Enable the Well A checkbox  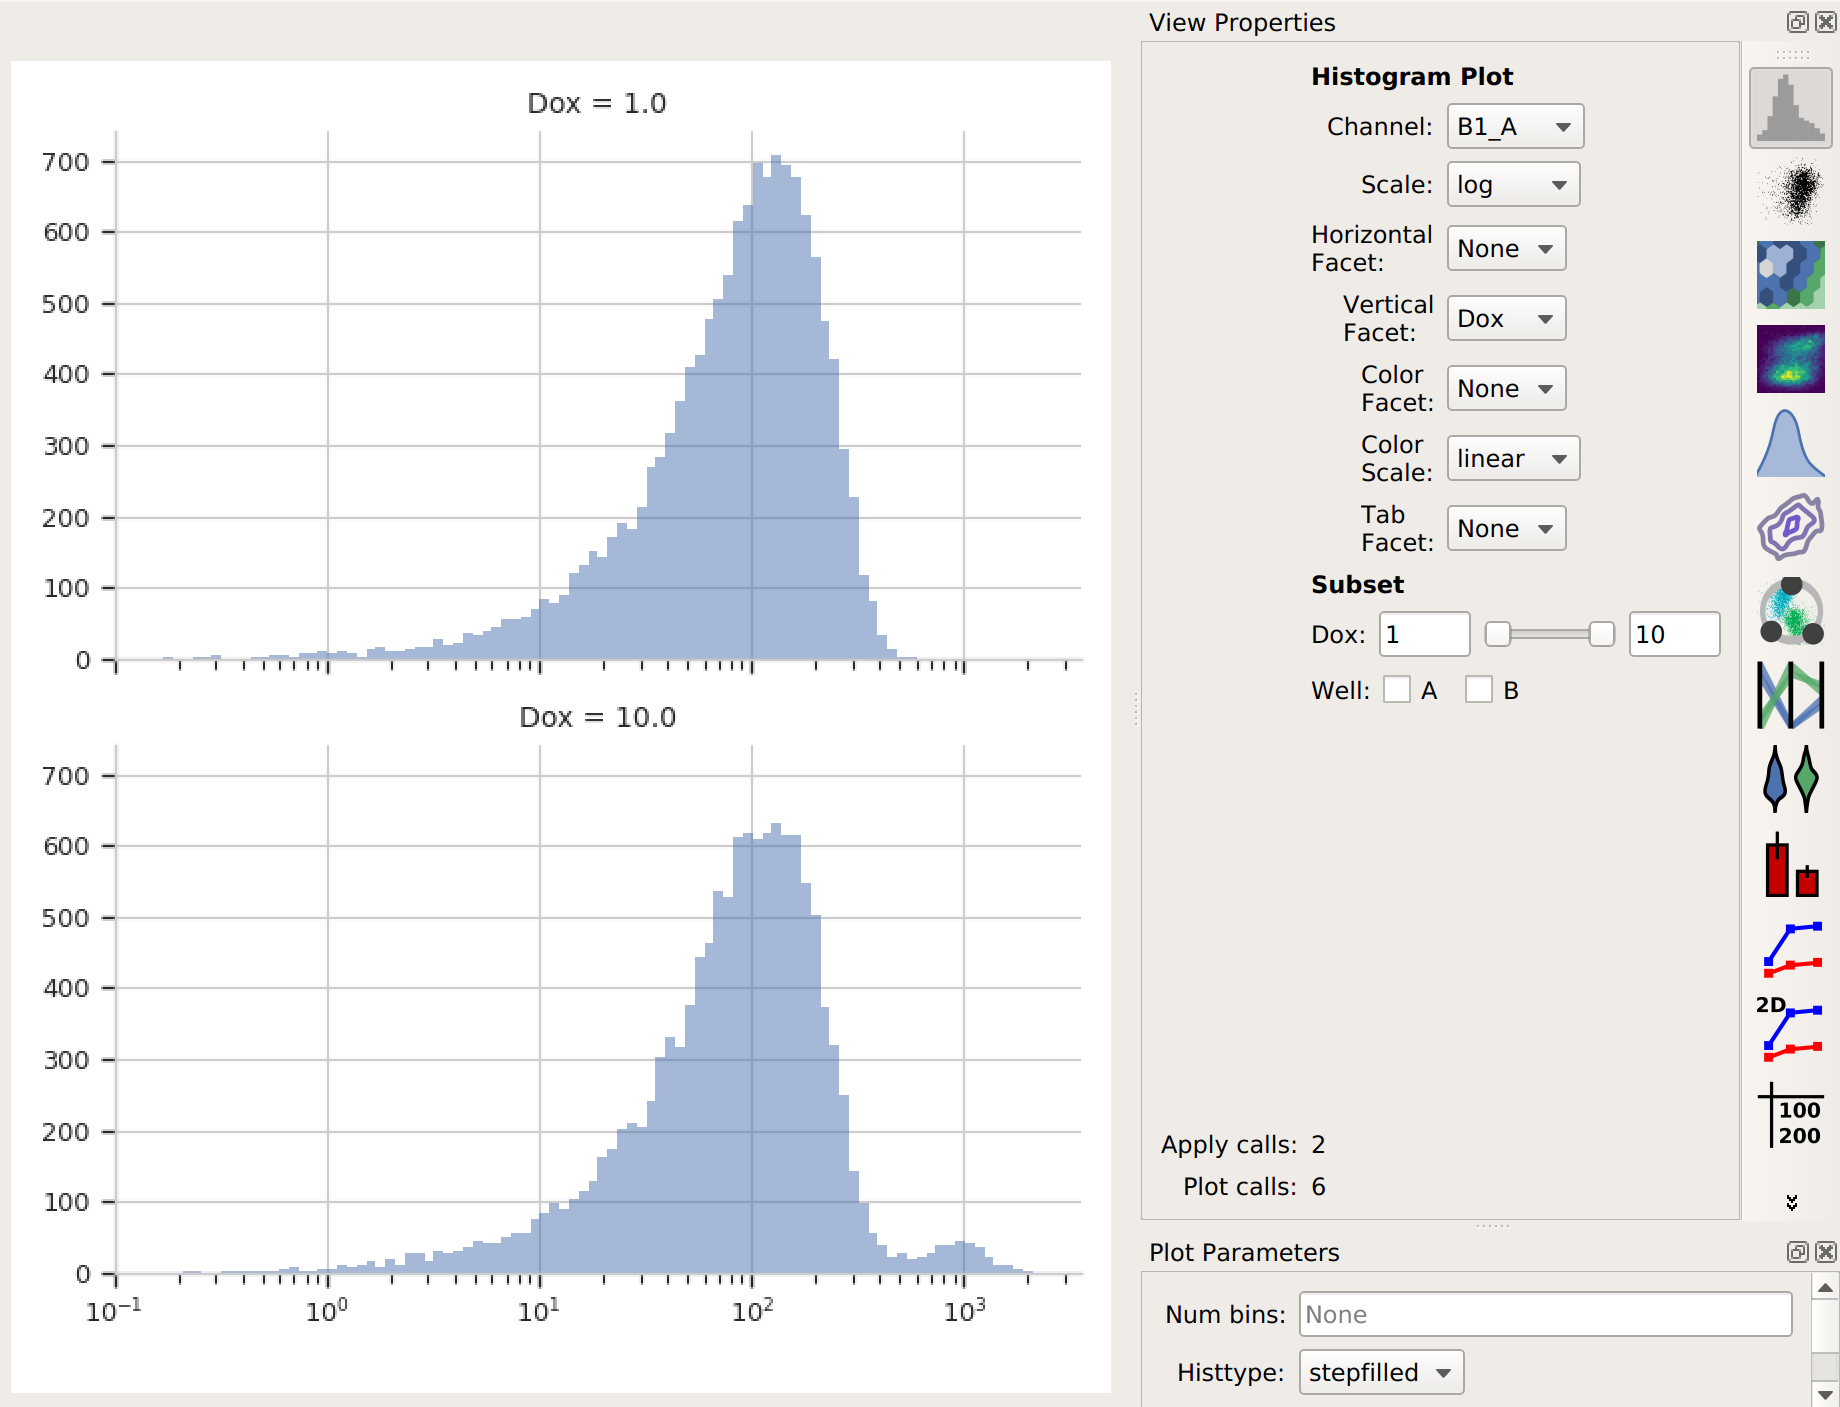click(1397, 690)
